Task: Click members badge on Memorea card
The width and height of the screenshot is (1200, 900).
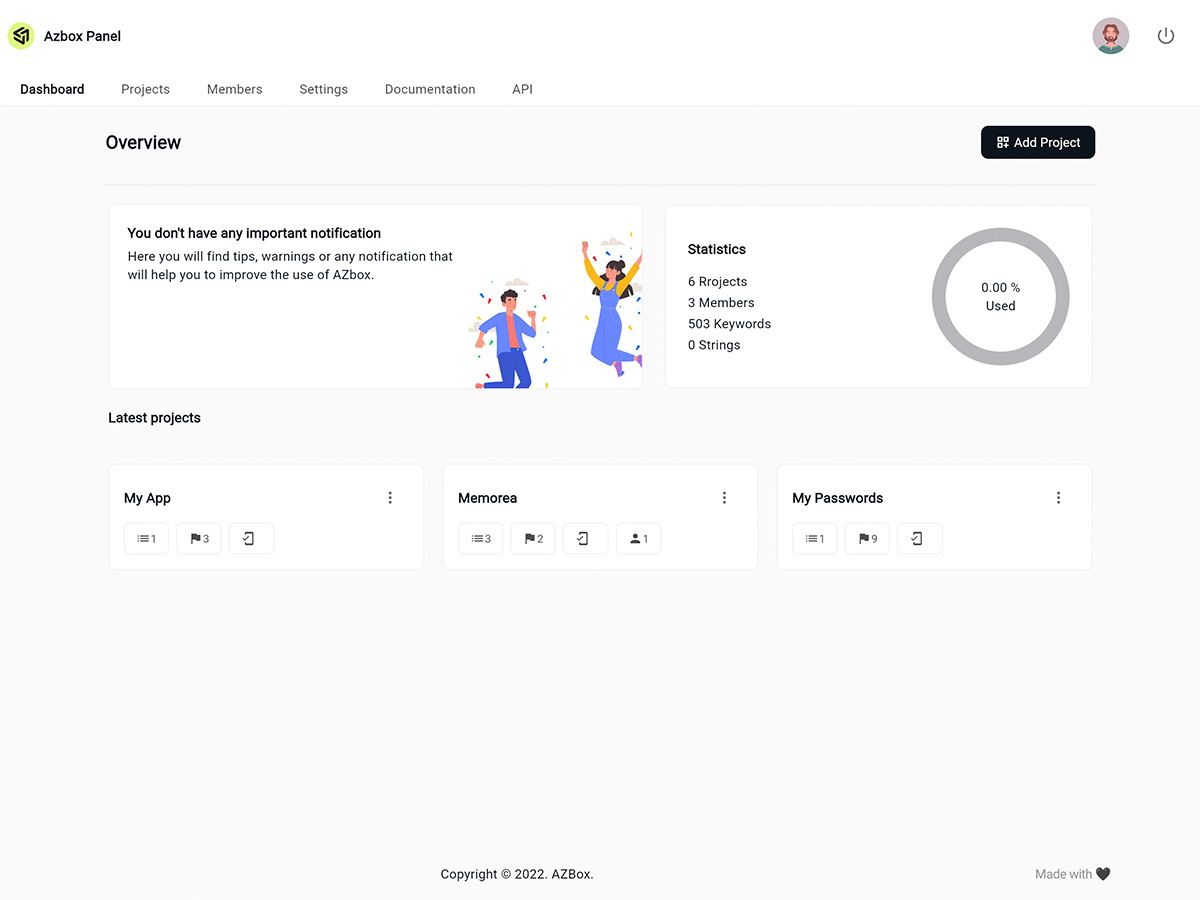Action: pos(638,539)
